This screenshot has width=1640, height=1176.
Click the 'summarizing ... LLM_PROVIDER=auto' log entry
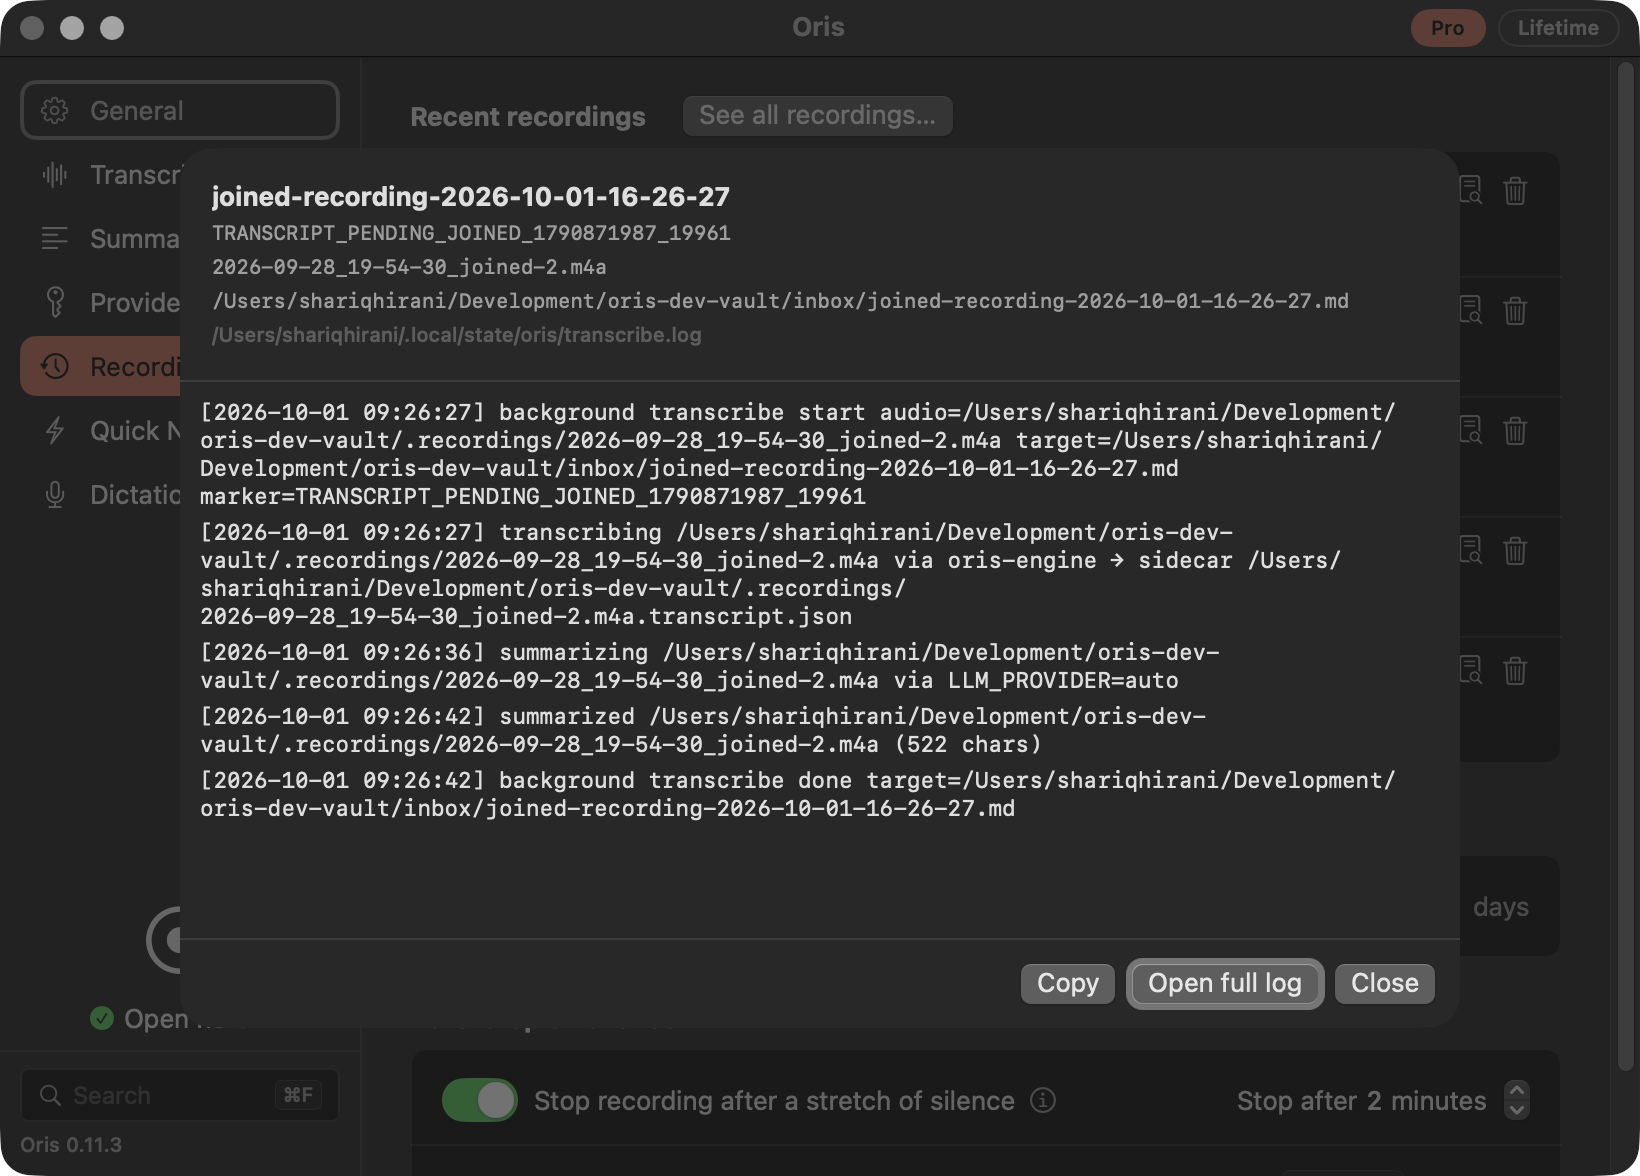click(x=710, y=666)
